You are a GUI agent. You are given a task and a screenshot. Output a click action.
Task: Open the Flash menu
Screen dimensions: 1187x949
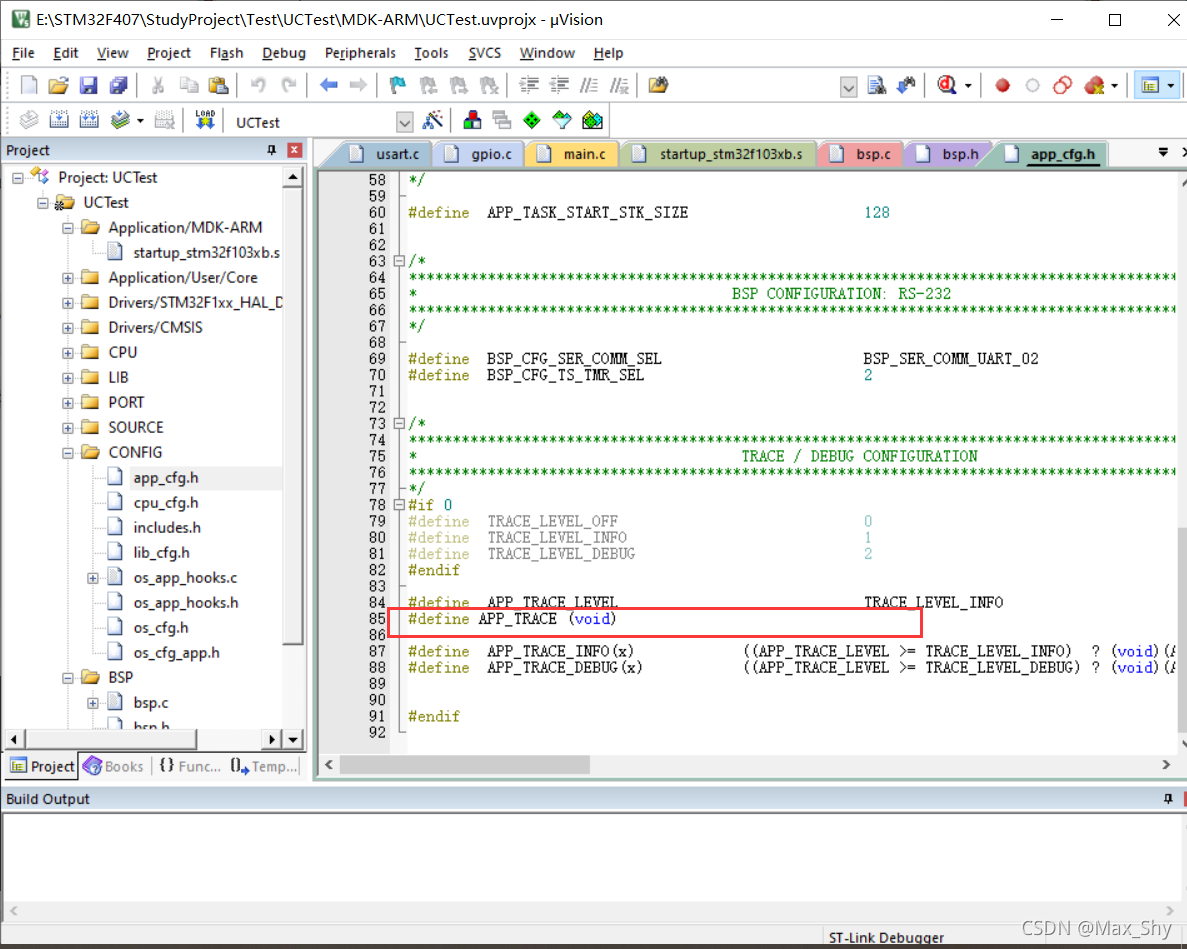[x=226, y=53]
